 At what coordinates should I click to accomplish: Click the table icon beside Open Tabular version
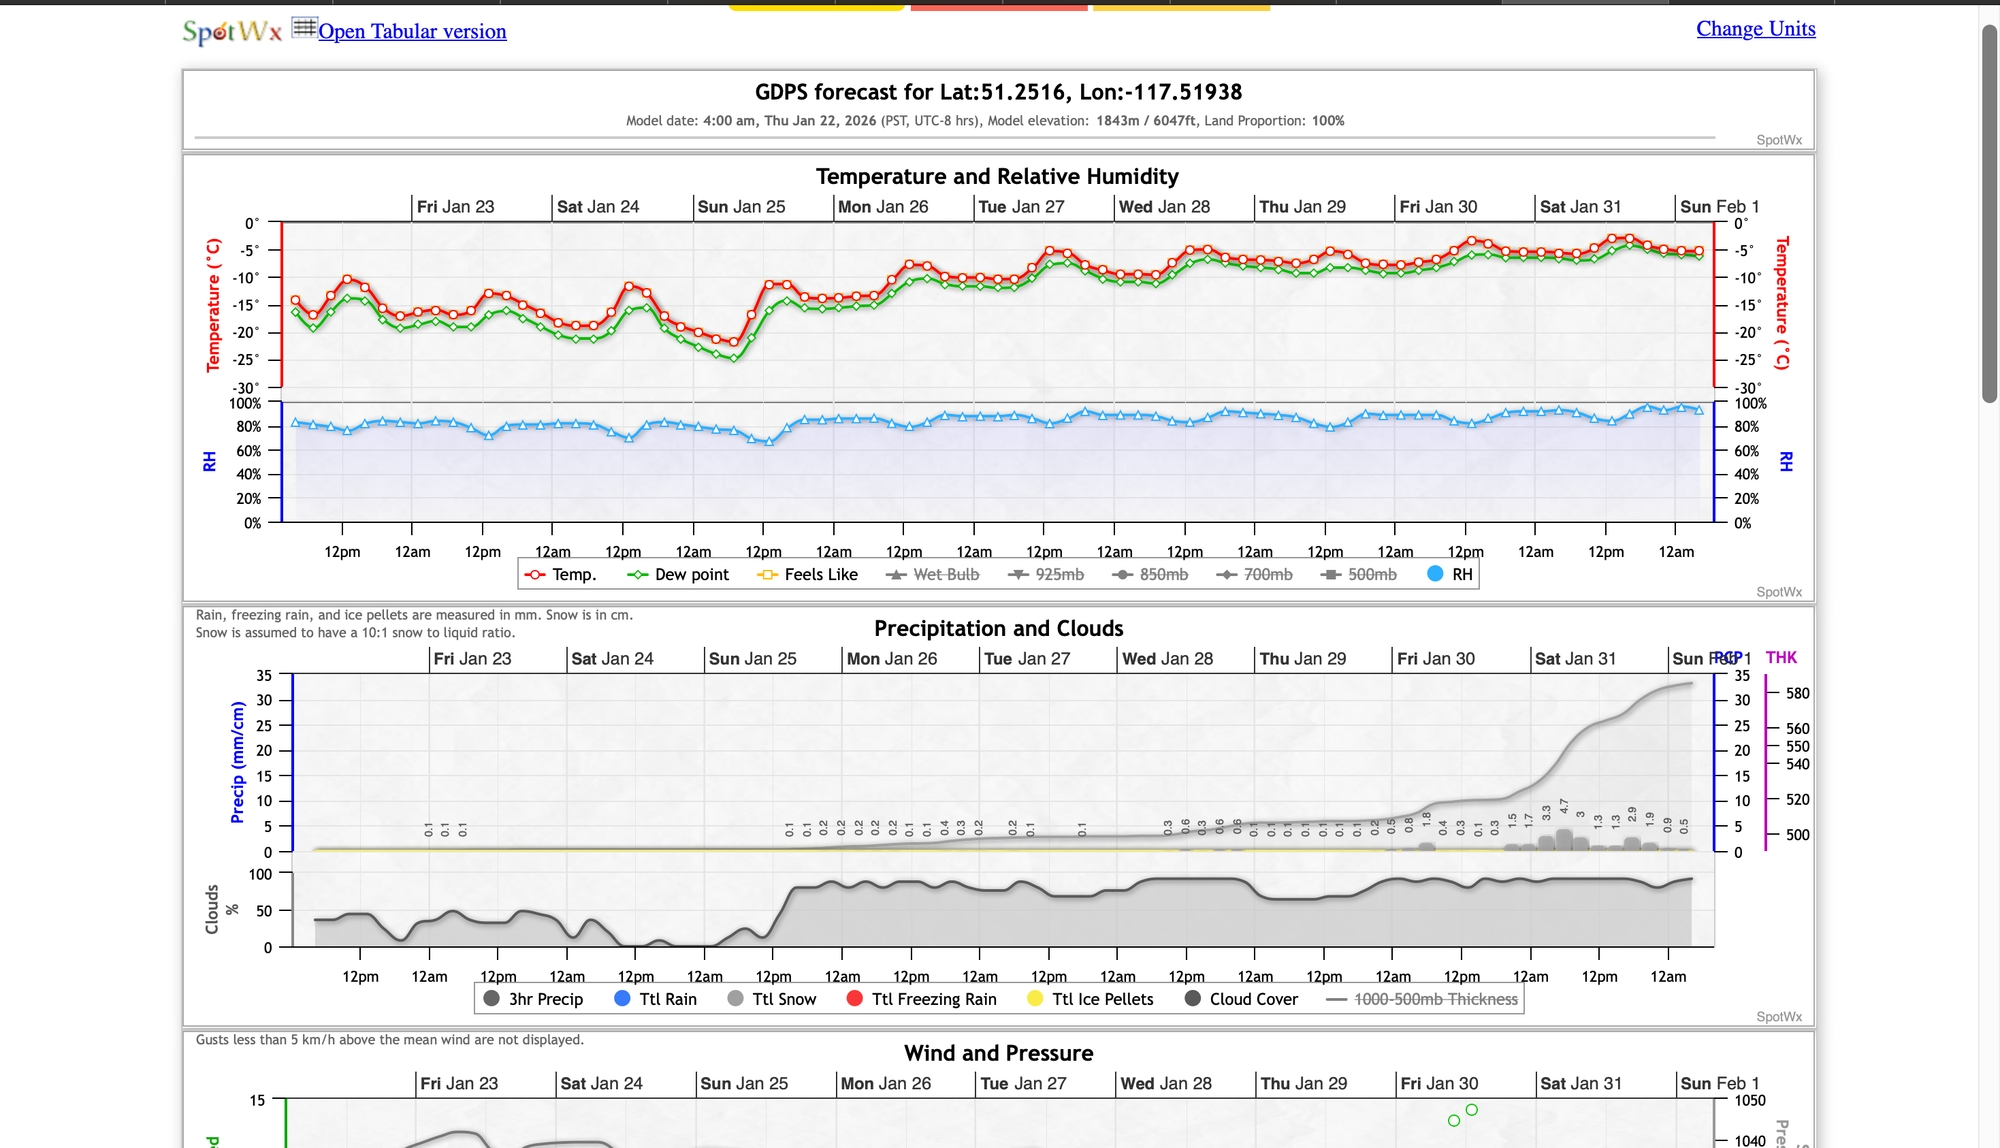coord(304,27)
